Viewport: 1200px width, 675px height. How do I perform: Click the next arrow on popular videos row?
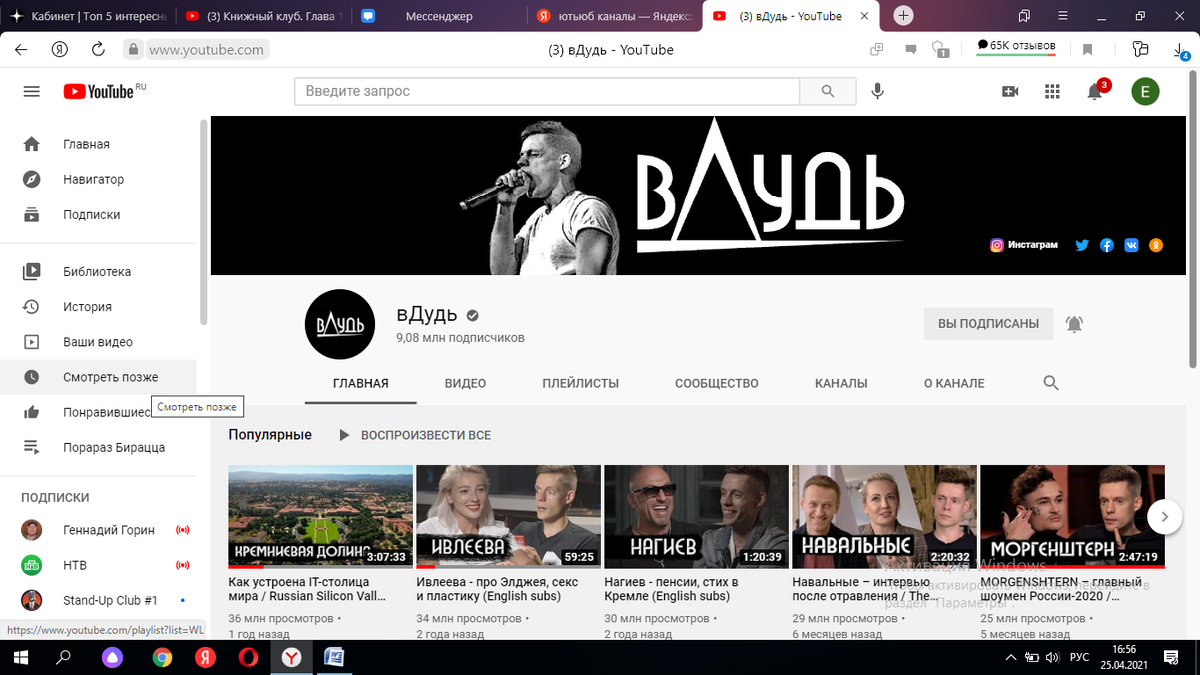click(x=1164, y=517)
